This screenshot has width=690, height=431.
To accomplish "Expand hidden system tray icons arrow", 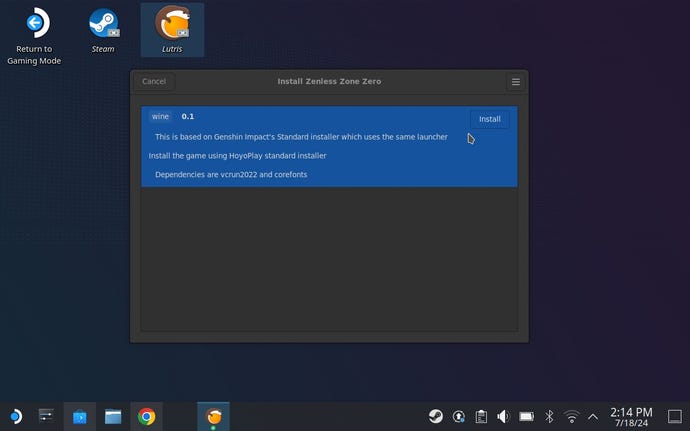I will point(593,416).
